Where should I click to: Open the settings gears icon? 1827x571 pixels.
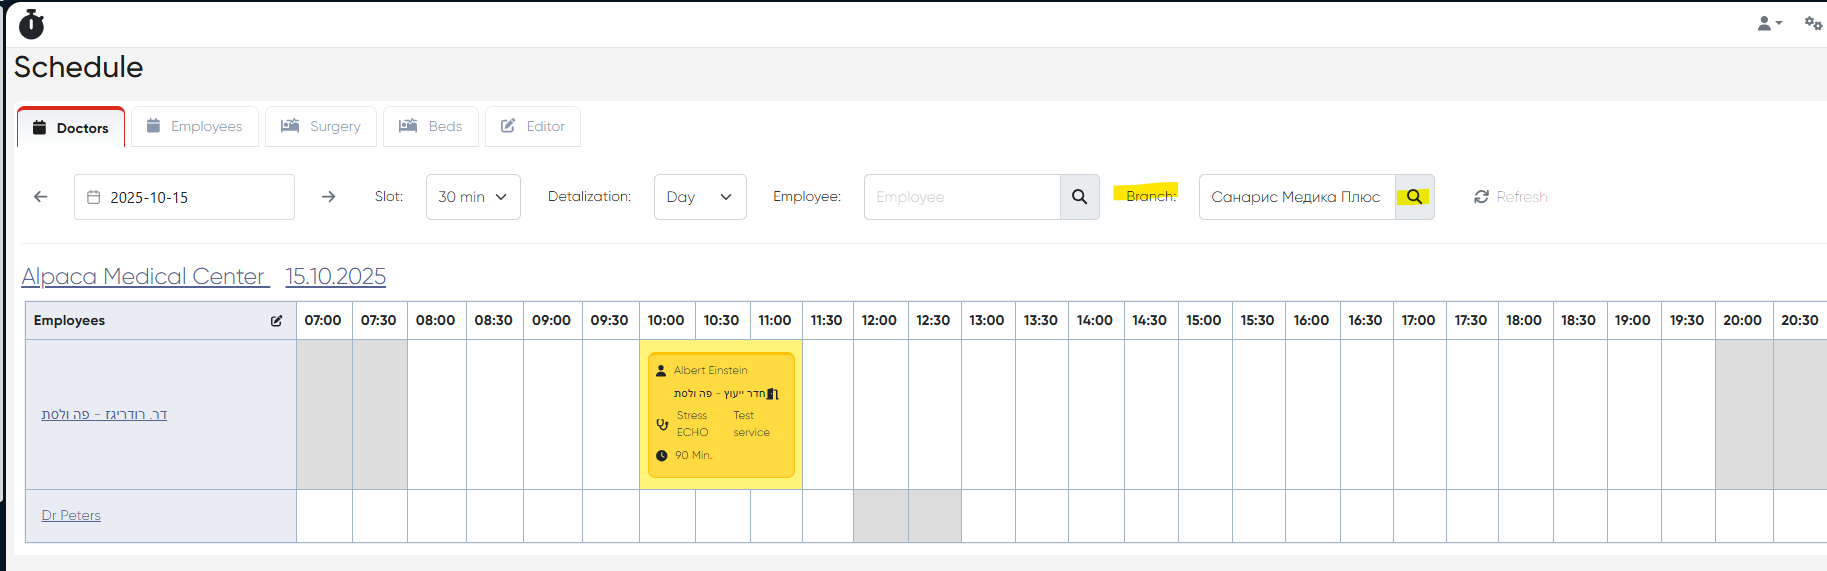click(x=1812, y=23)
